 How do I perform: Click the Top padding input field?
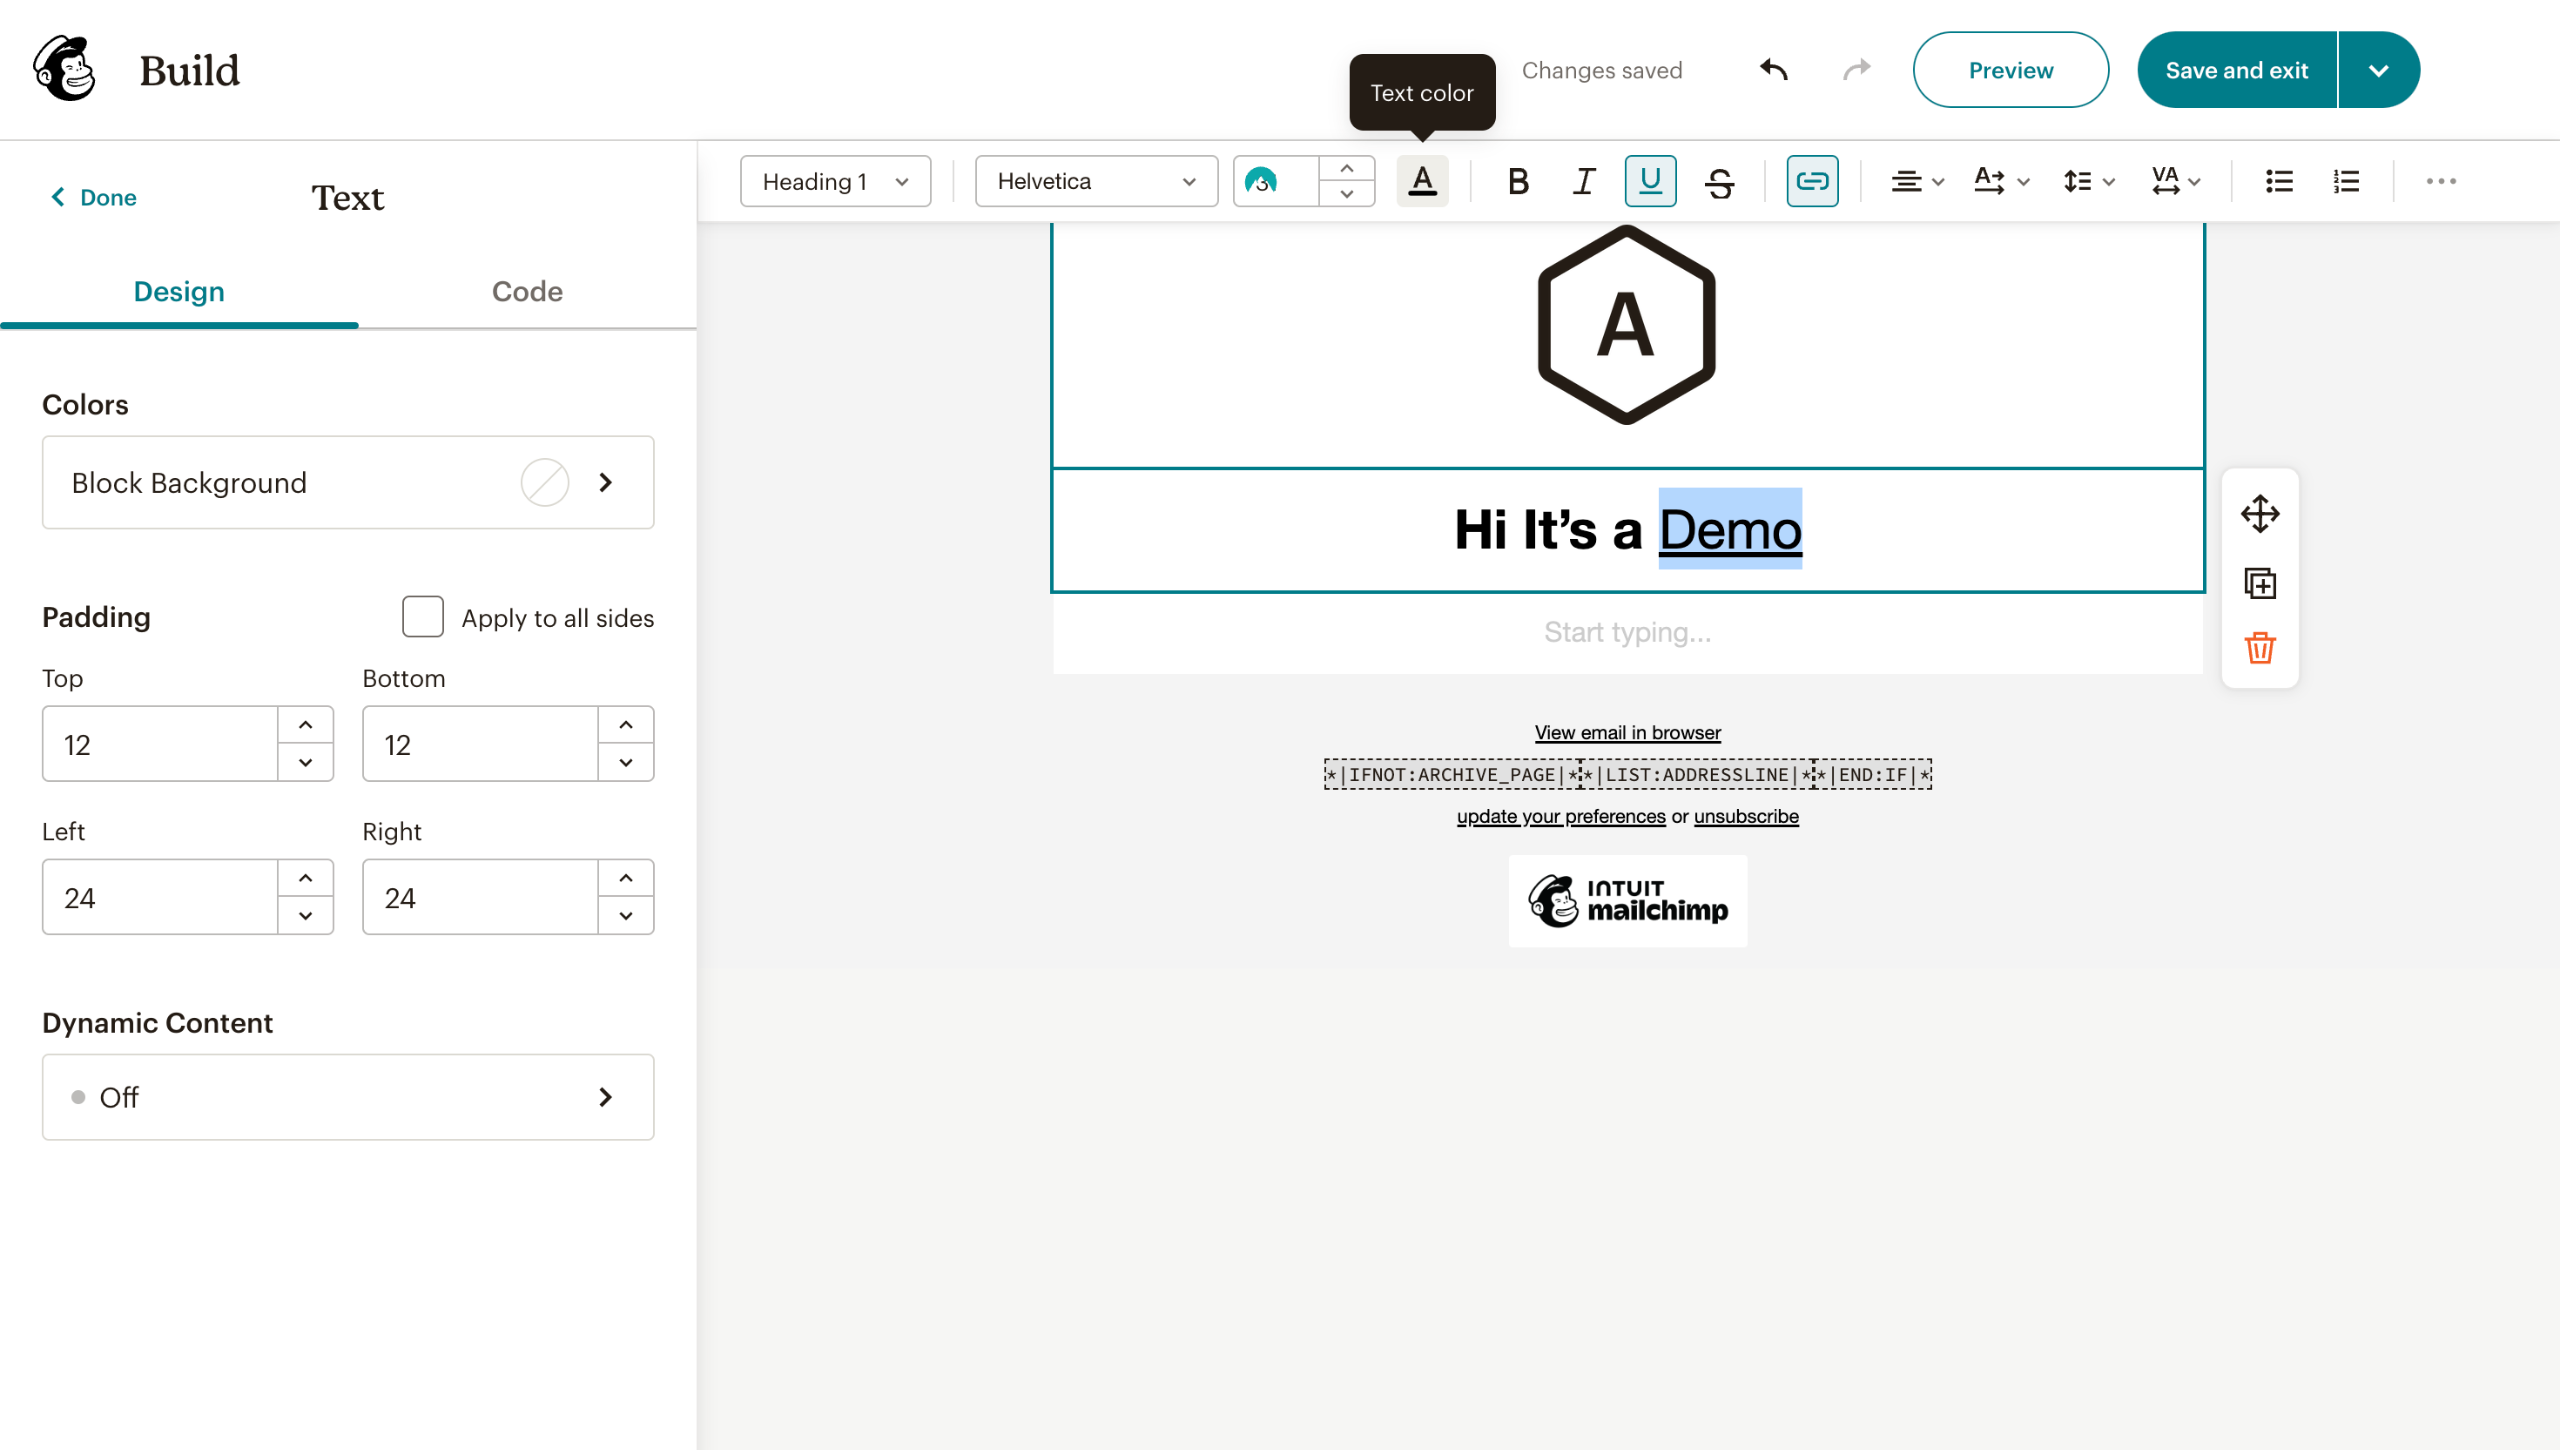(160, 744)
